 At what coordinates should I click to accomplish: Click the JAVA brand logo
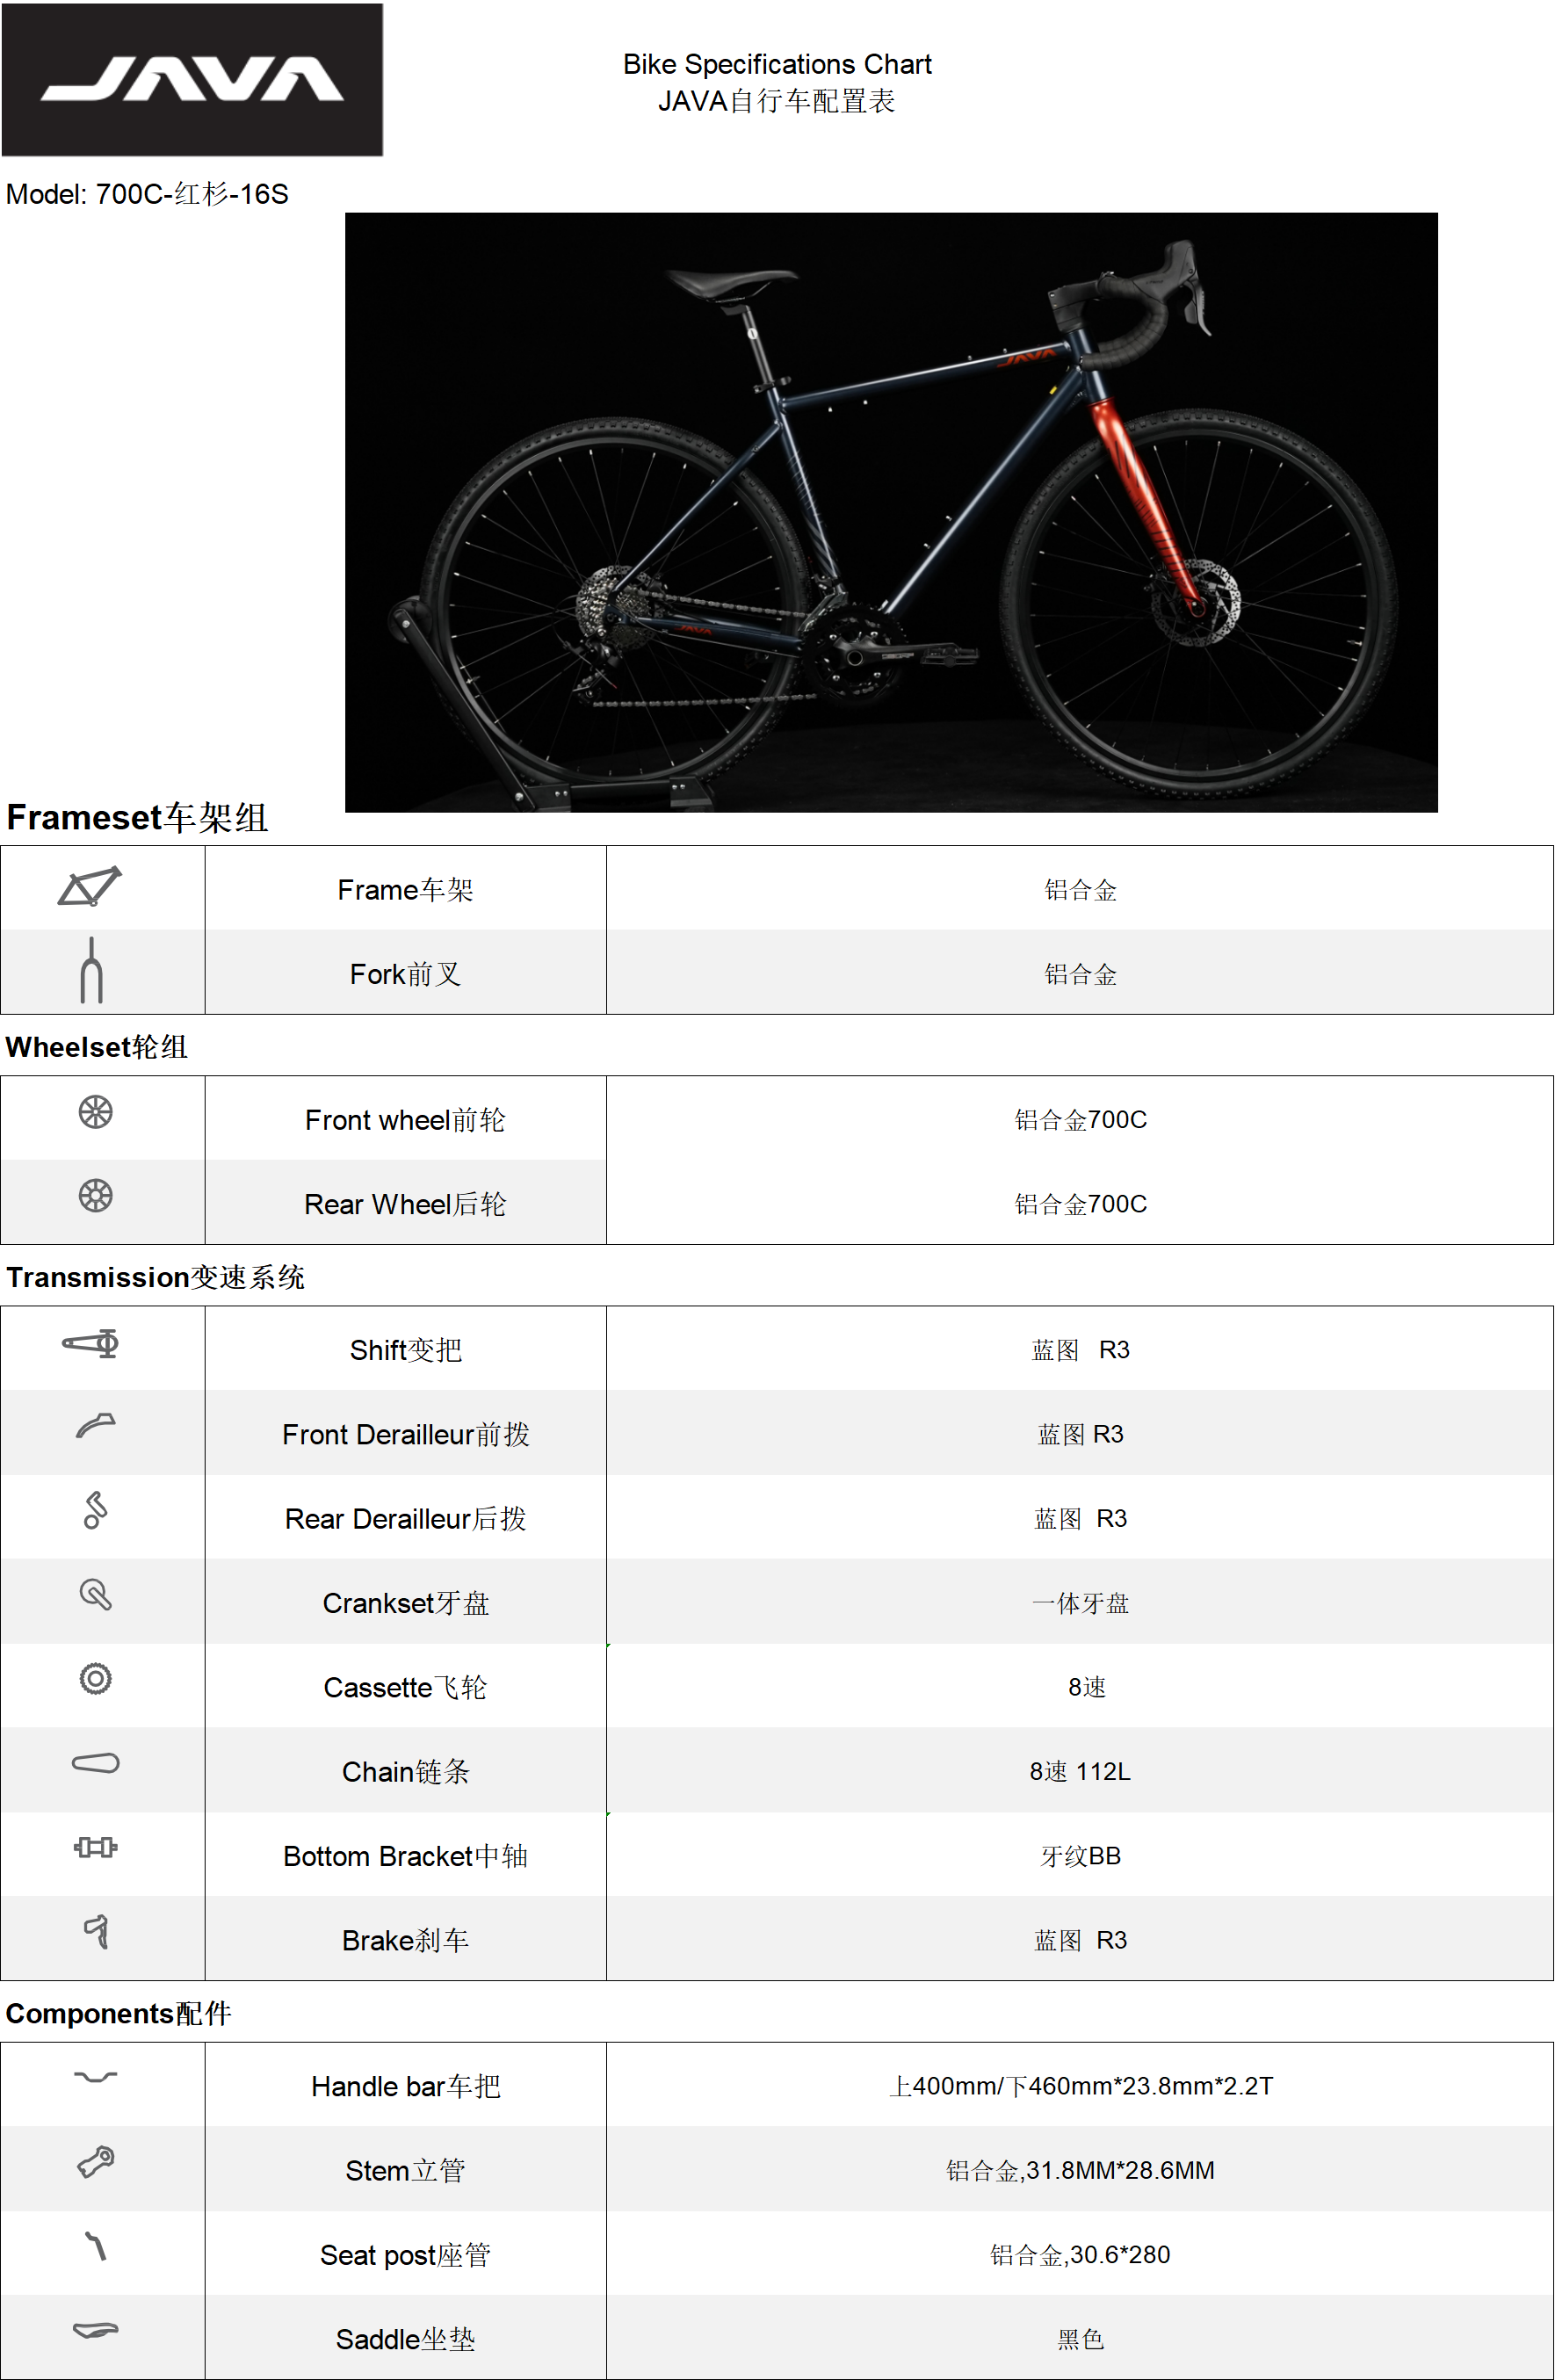point(192,80)
